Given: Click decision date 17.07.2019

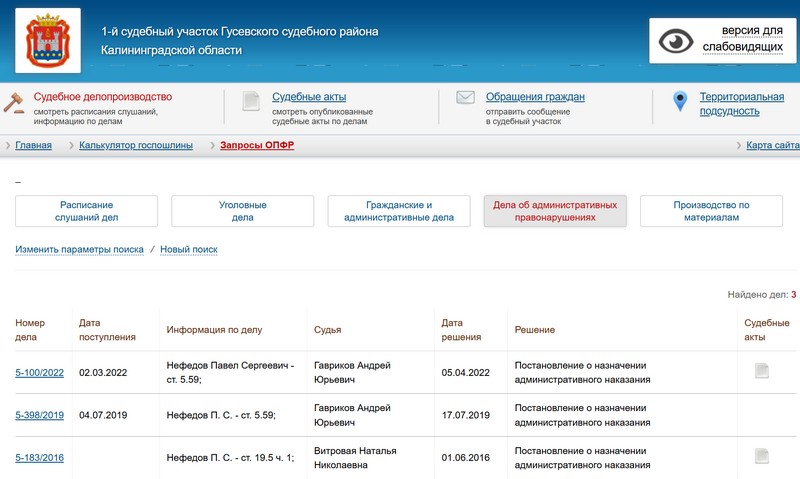Looking at the screenshot, I should coord(465,415).
